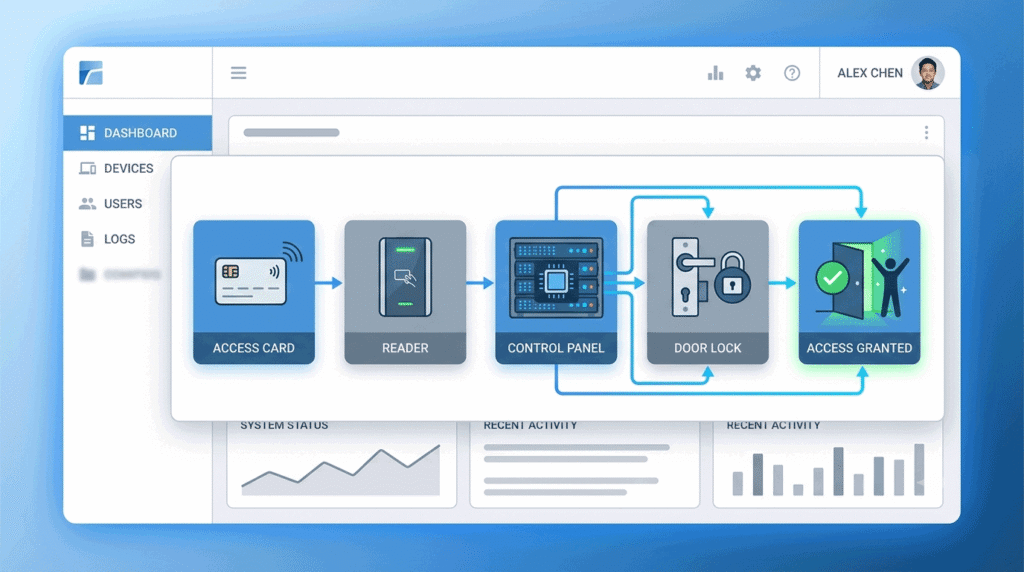Click the Devices monitor icon
Image resolution: width=1024 pixels, height=572 pixels.
tap(88, 168)
